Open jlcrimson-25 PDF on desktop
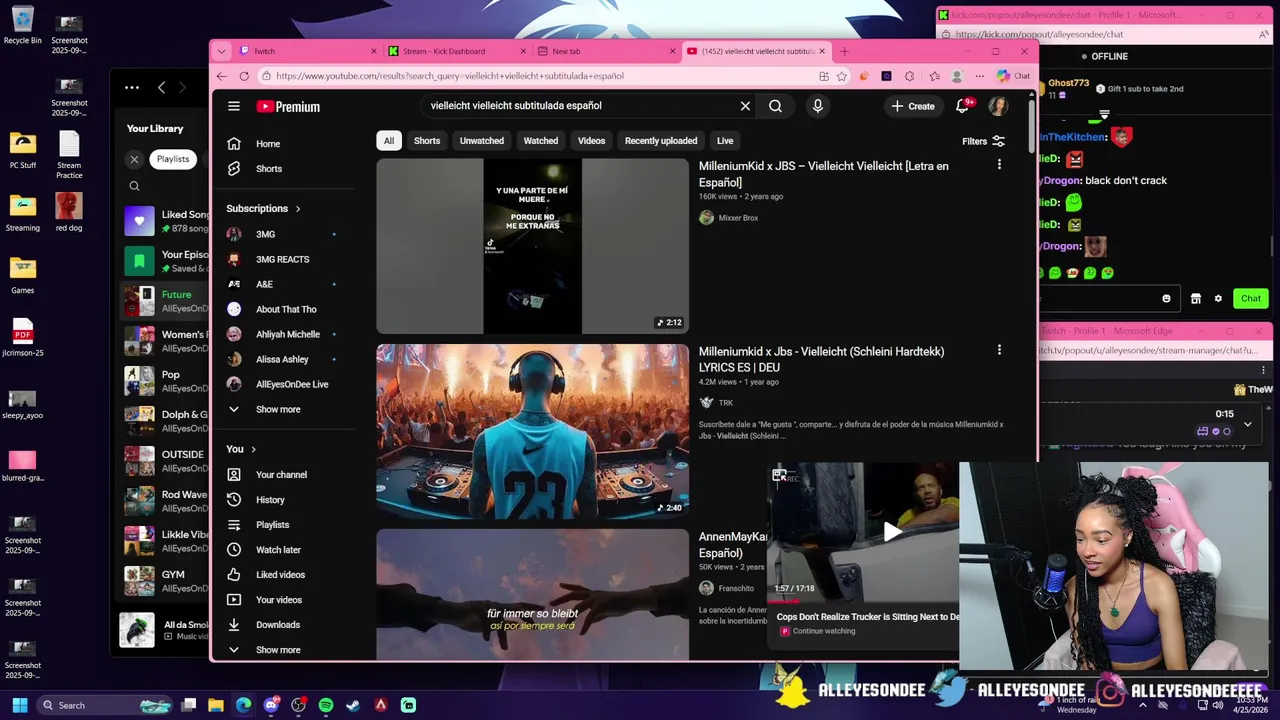The height and width of the screenshot is (720, 1280). tap(22, 338)
